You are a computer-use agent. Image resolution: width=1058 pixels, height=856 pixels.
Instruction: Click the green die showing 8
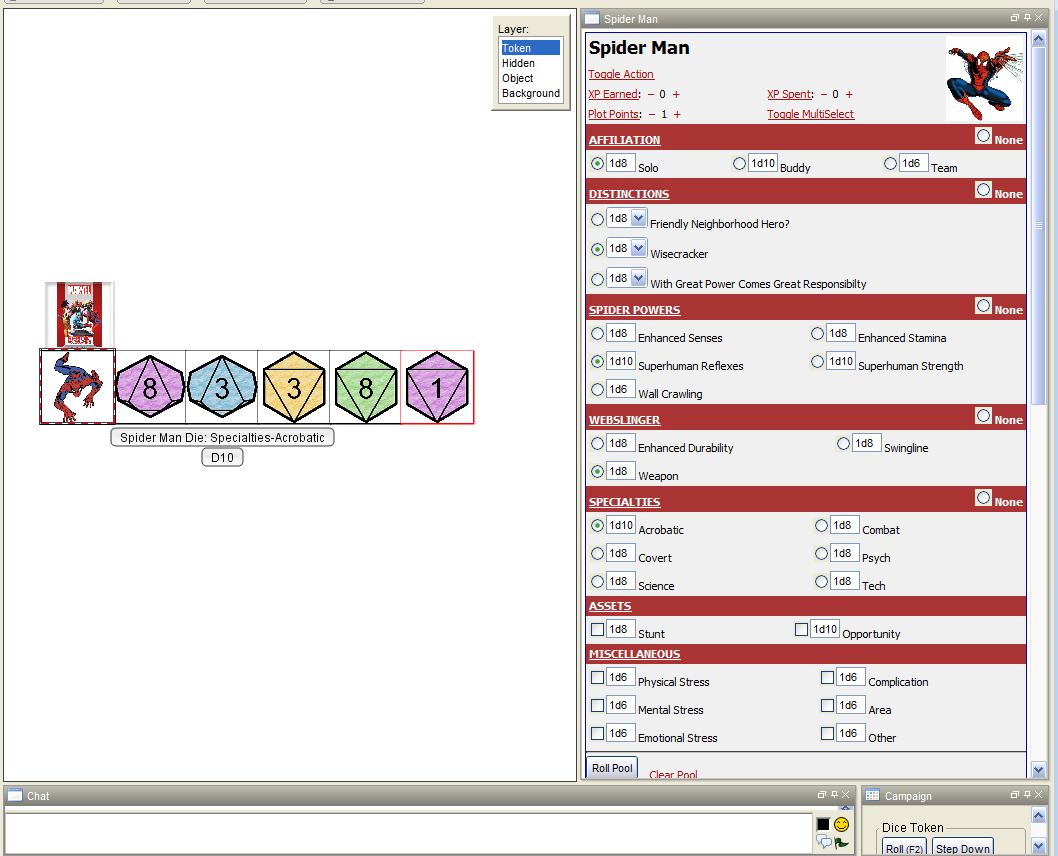pyautogui.click(x=365, y=387)
